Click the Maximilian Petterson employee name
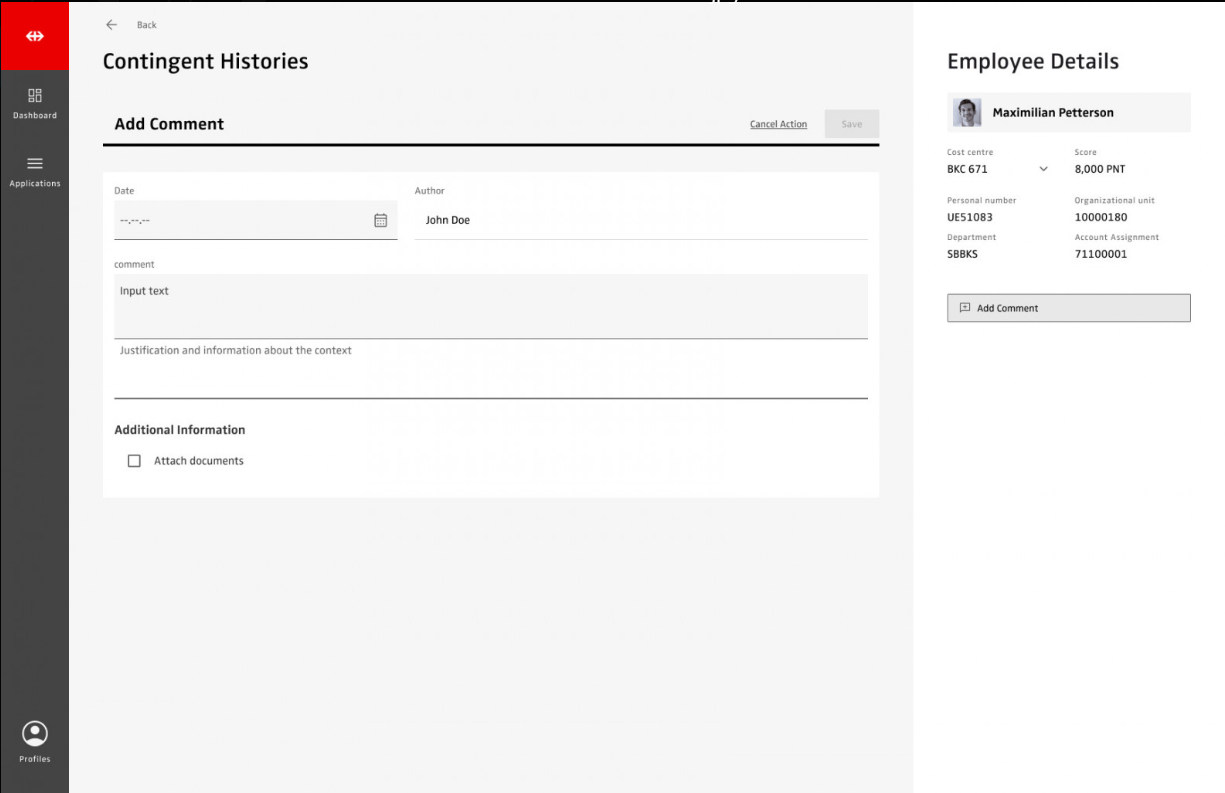This screenshot has width=1225, height=793. 1053,113
